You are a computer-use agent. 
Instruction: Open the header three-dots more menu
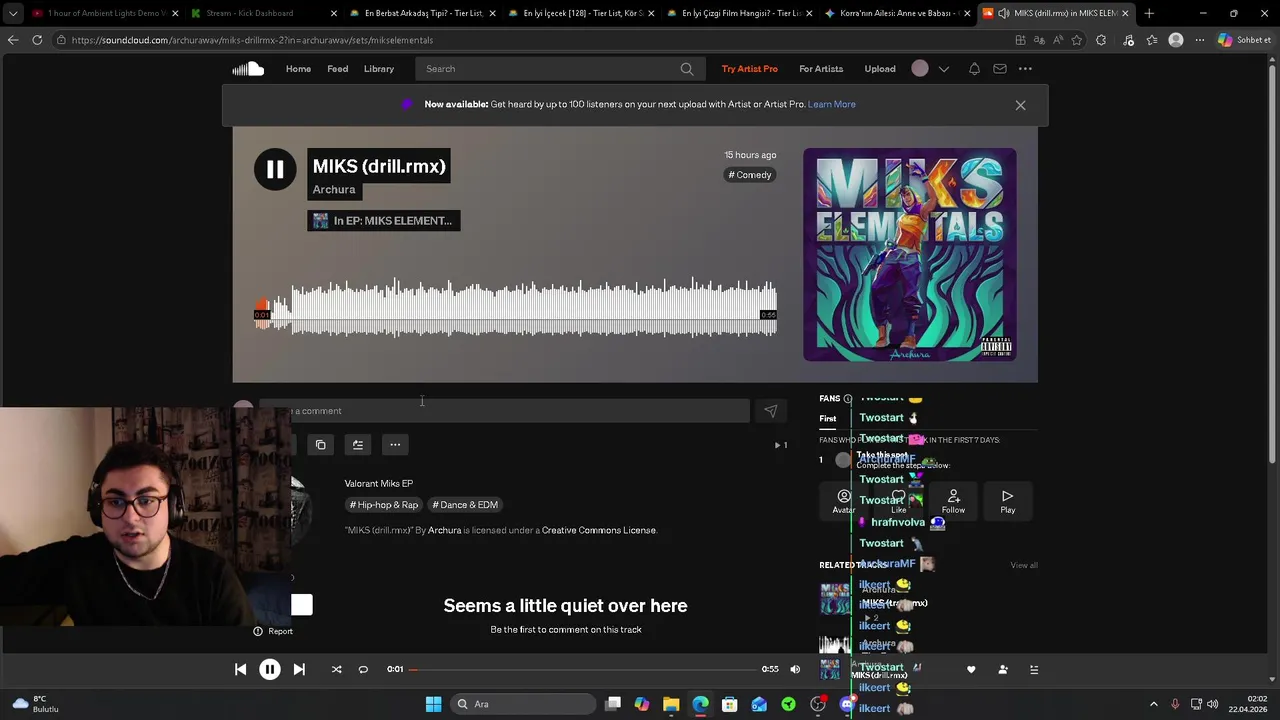pyautogui.click(x=1025, y=69)
